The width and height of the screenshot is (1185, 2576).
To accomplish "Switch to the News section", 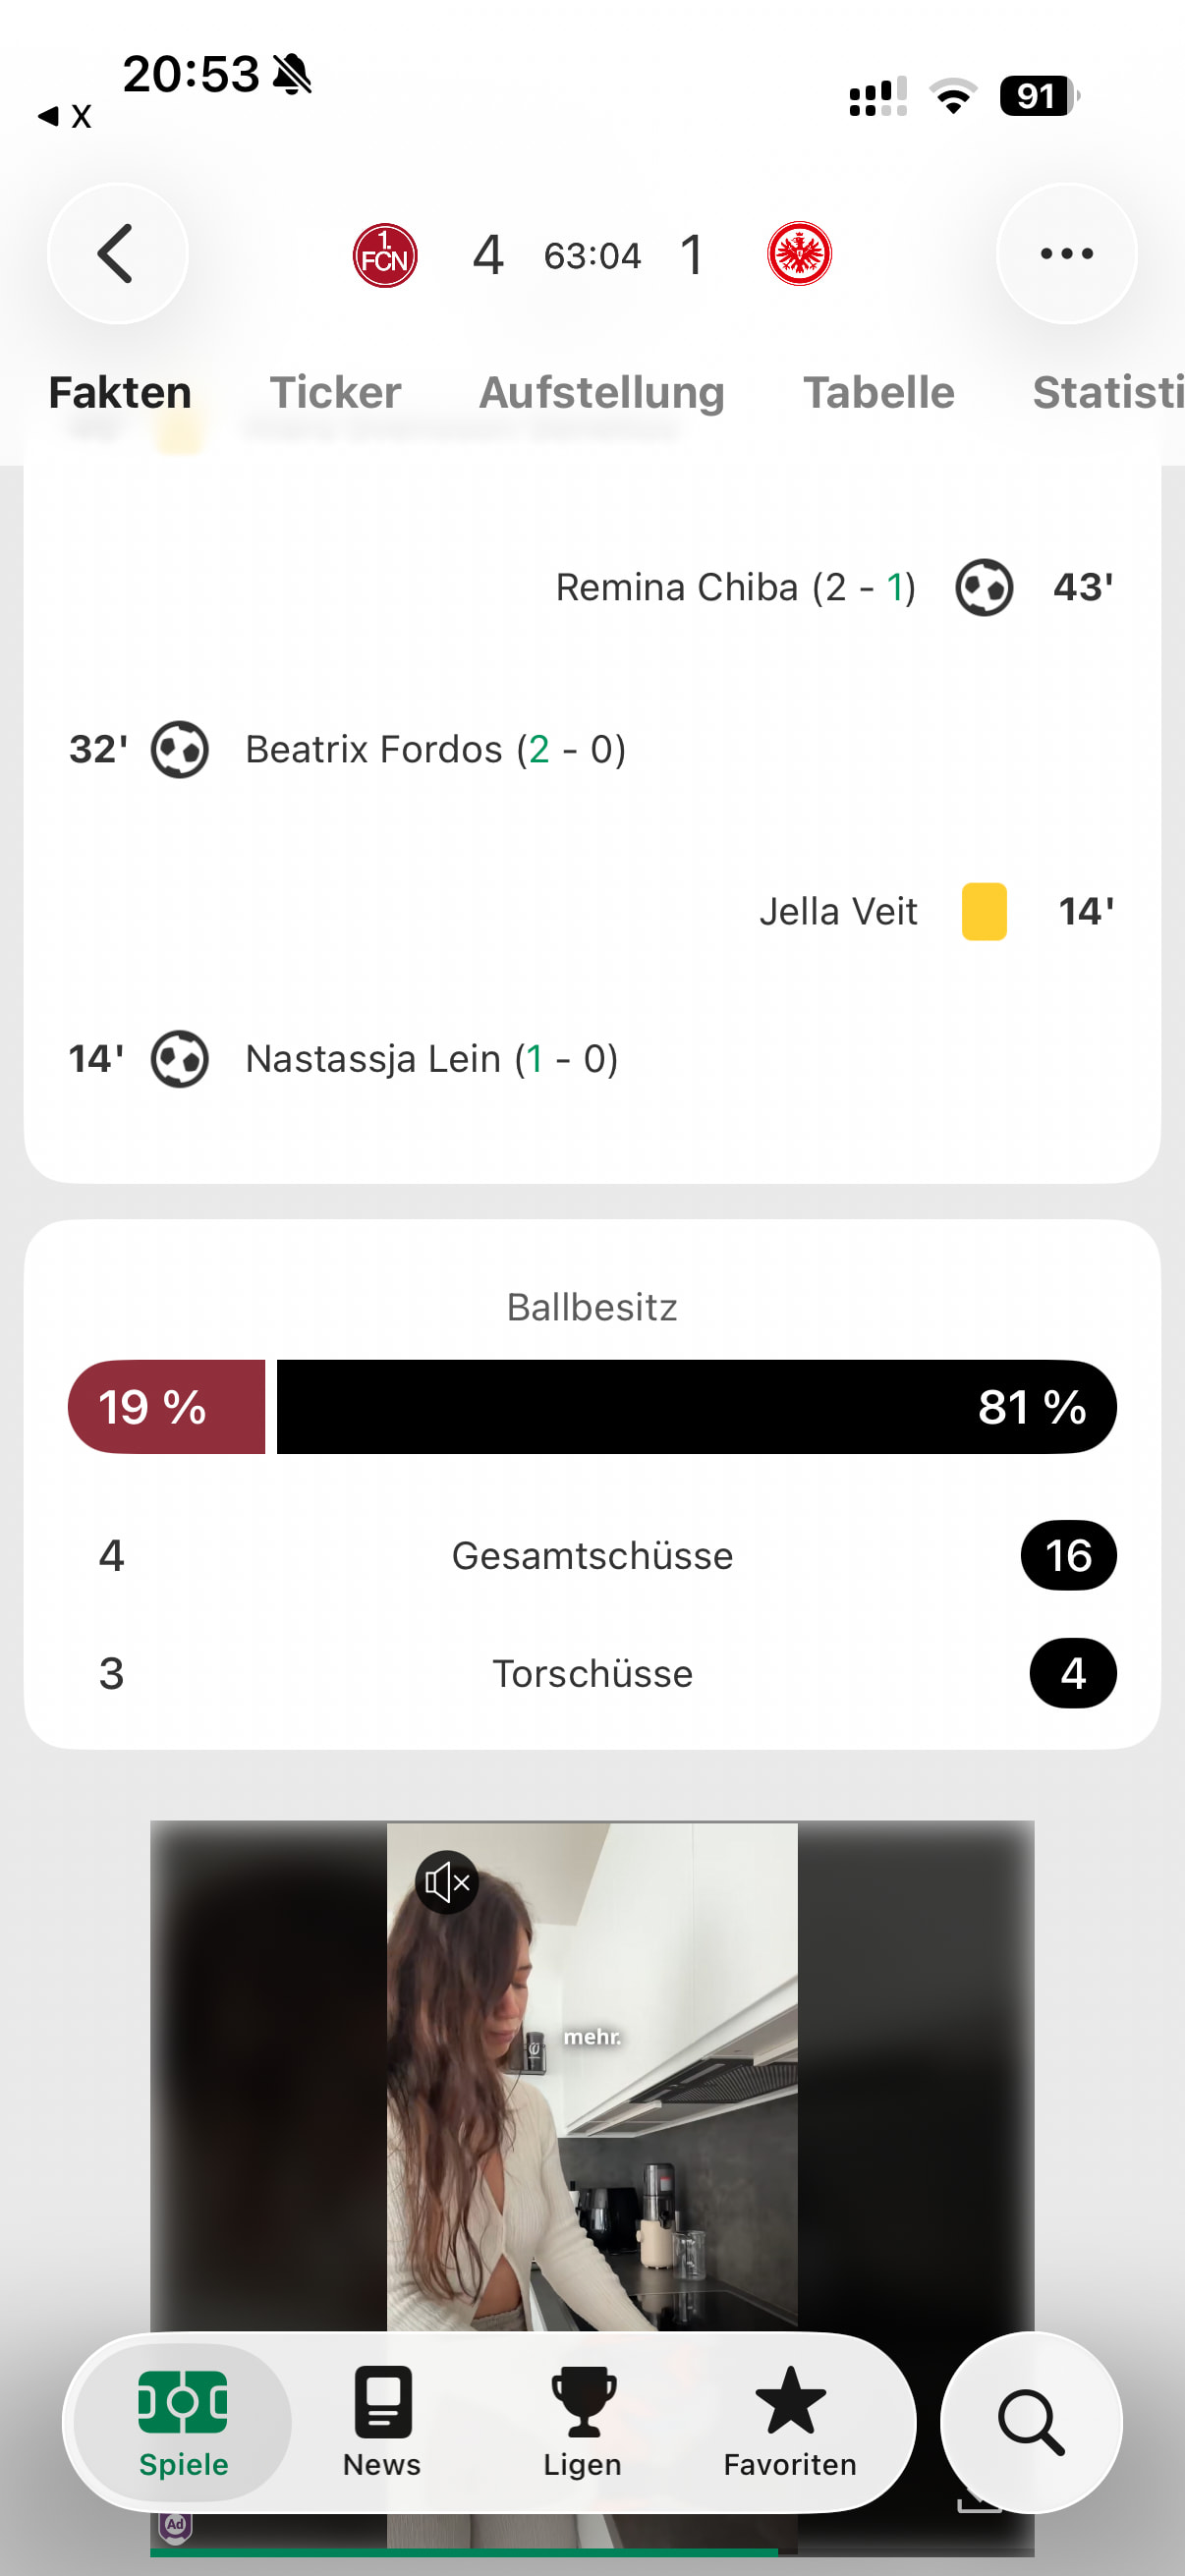I will tap(382, 2422).
